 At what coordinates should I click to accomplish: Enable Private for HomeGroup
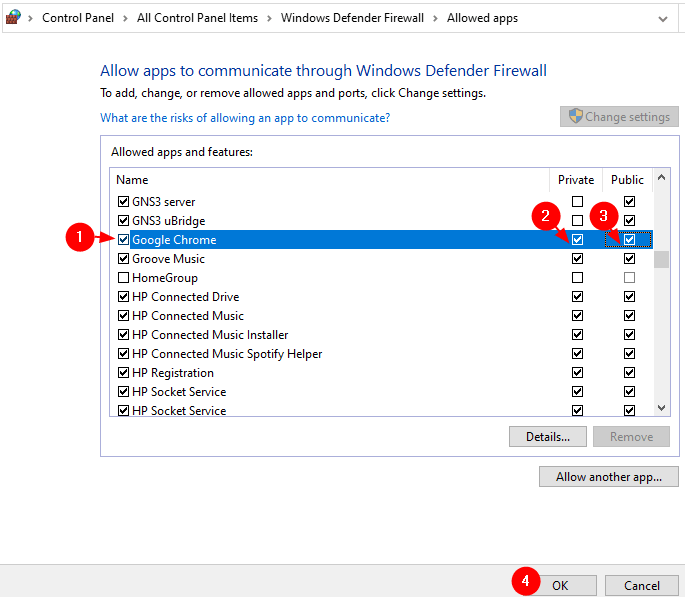click(x=578, y=277)
